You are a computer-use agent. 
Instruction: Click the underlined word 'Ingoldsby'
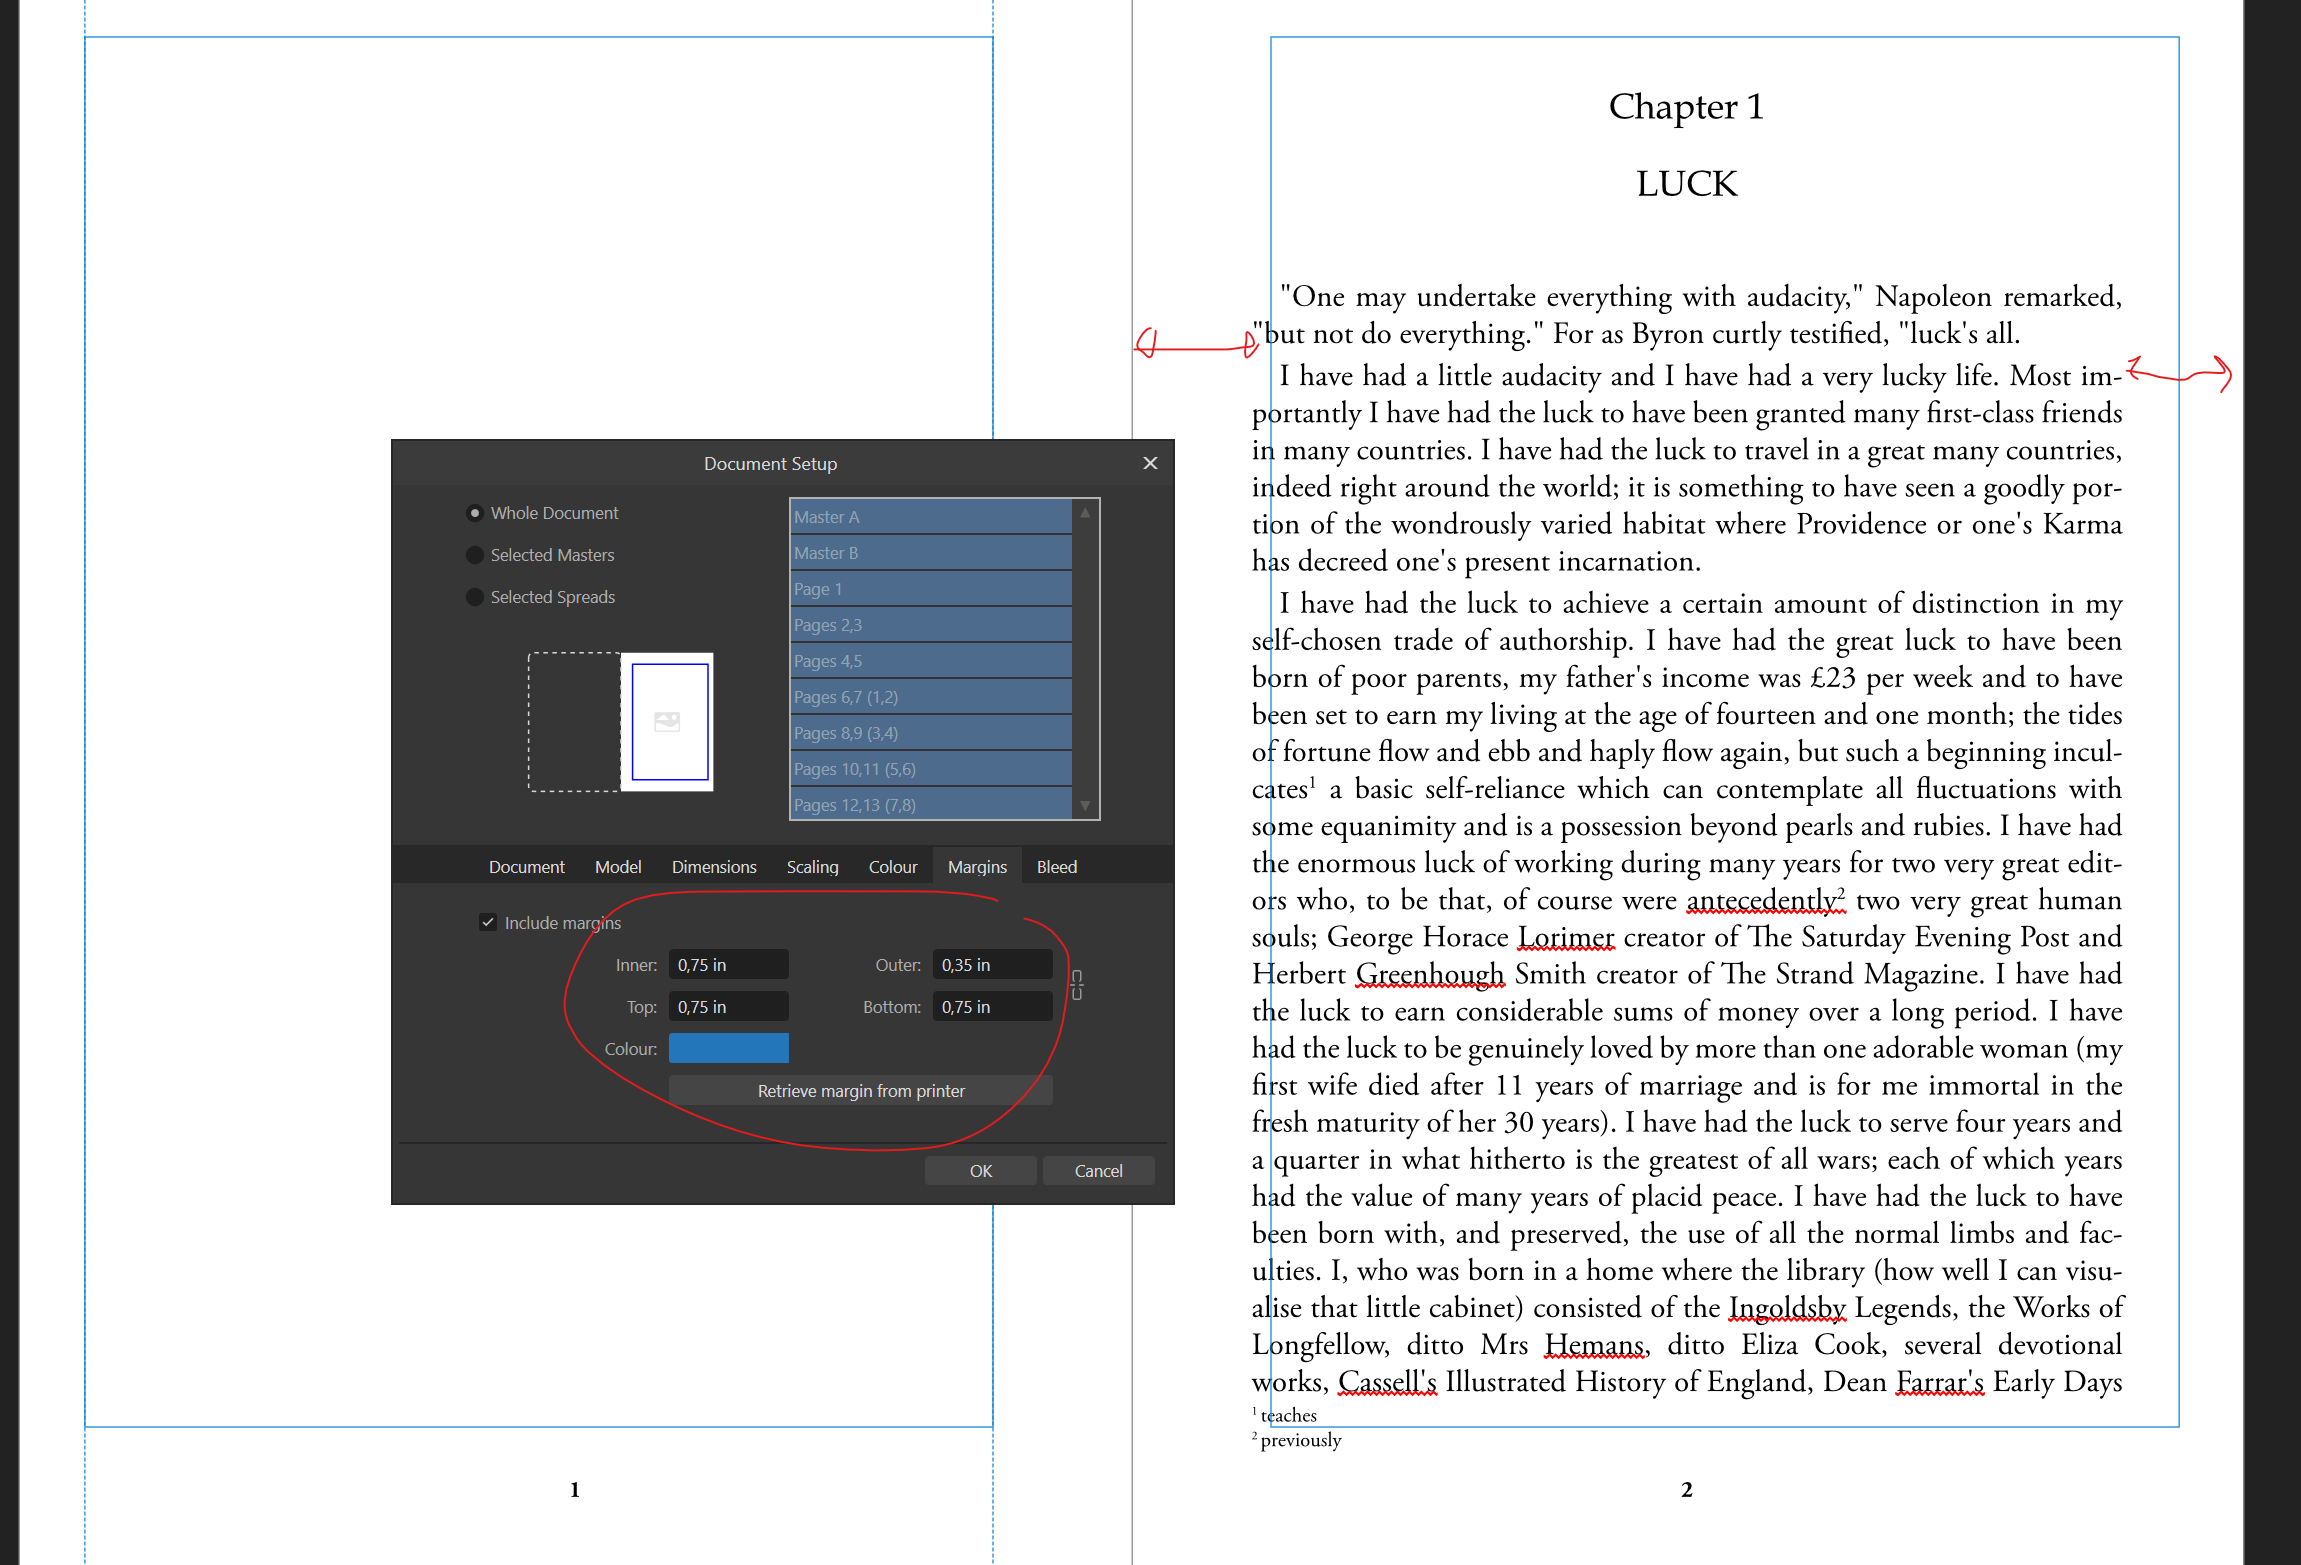(x=1787, y=1308)
